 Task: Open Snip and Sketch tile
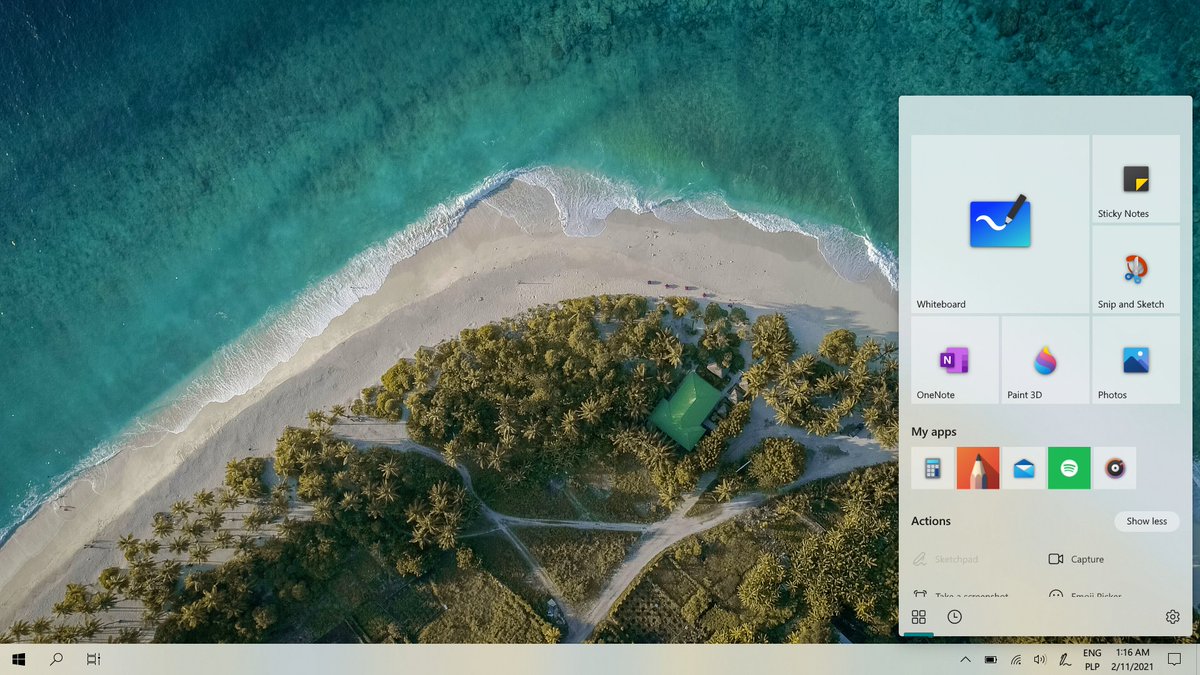coord(1136,269)
